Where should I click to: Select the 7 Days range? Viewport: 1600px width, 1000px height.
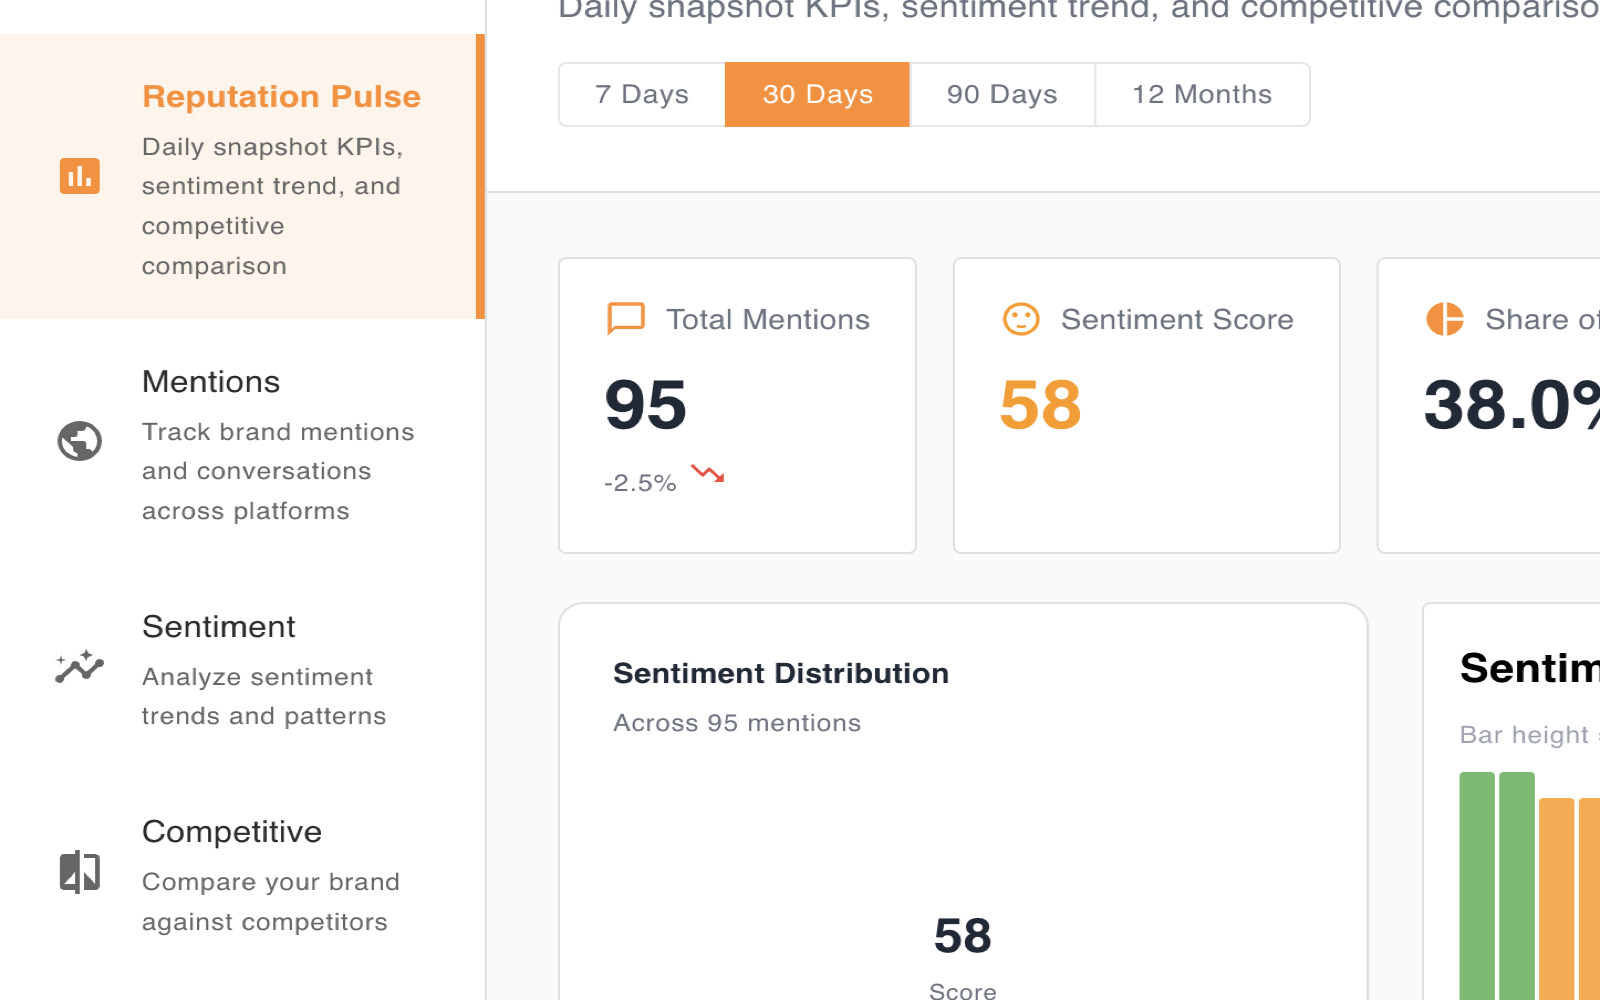642,95
